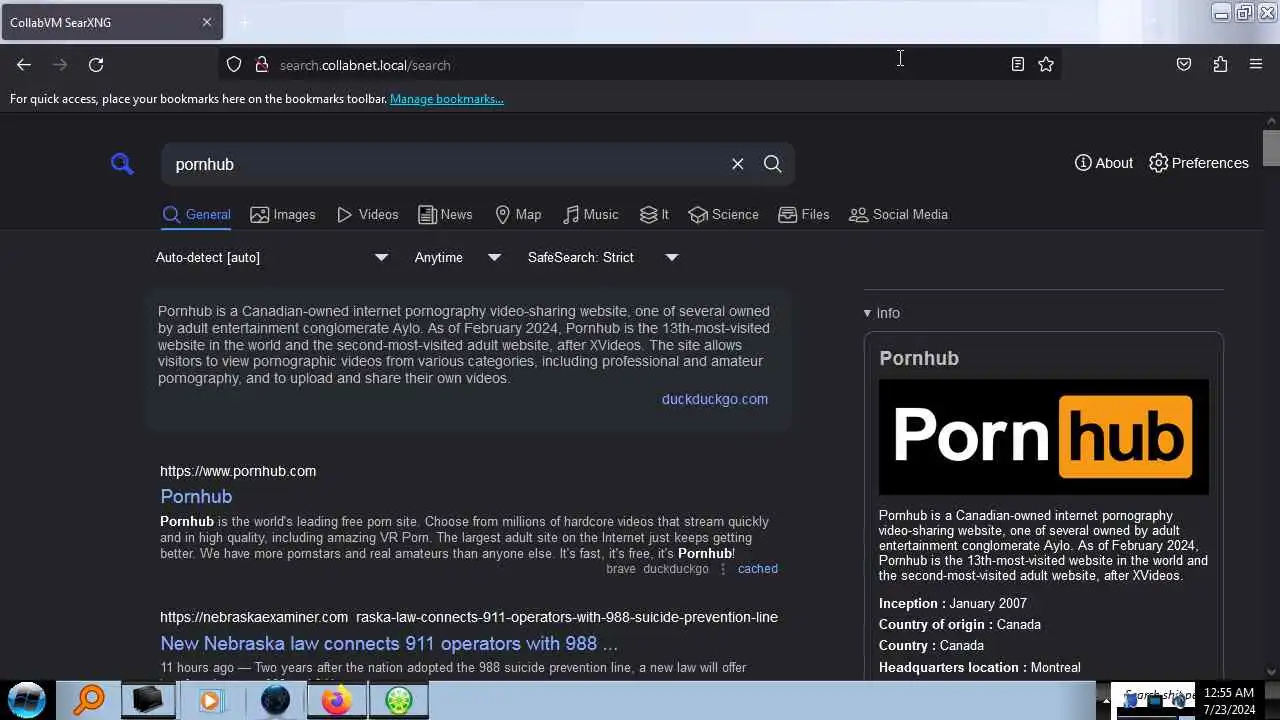Click the https://www.pornhub.com URL text

click(238, 471)
